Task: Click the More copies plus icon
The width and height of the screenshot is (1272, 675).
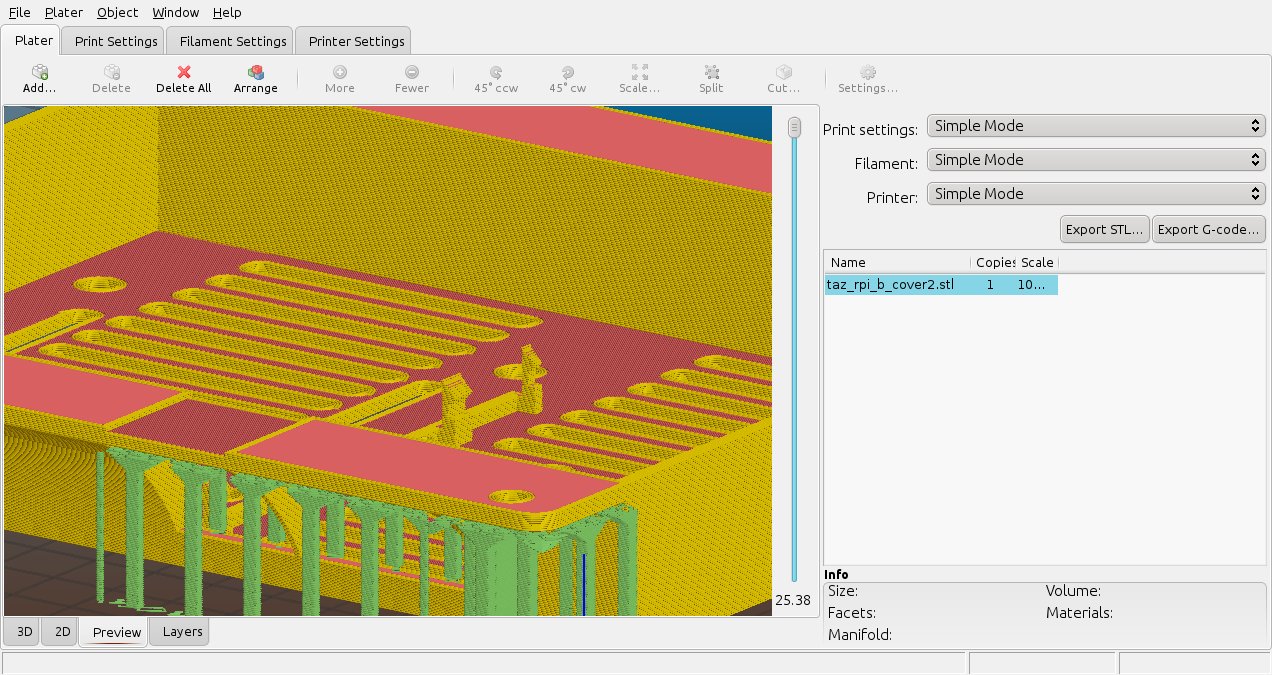Action: pyautogui.click(x=340, y=73)
